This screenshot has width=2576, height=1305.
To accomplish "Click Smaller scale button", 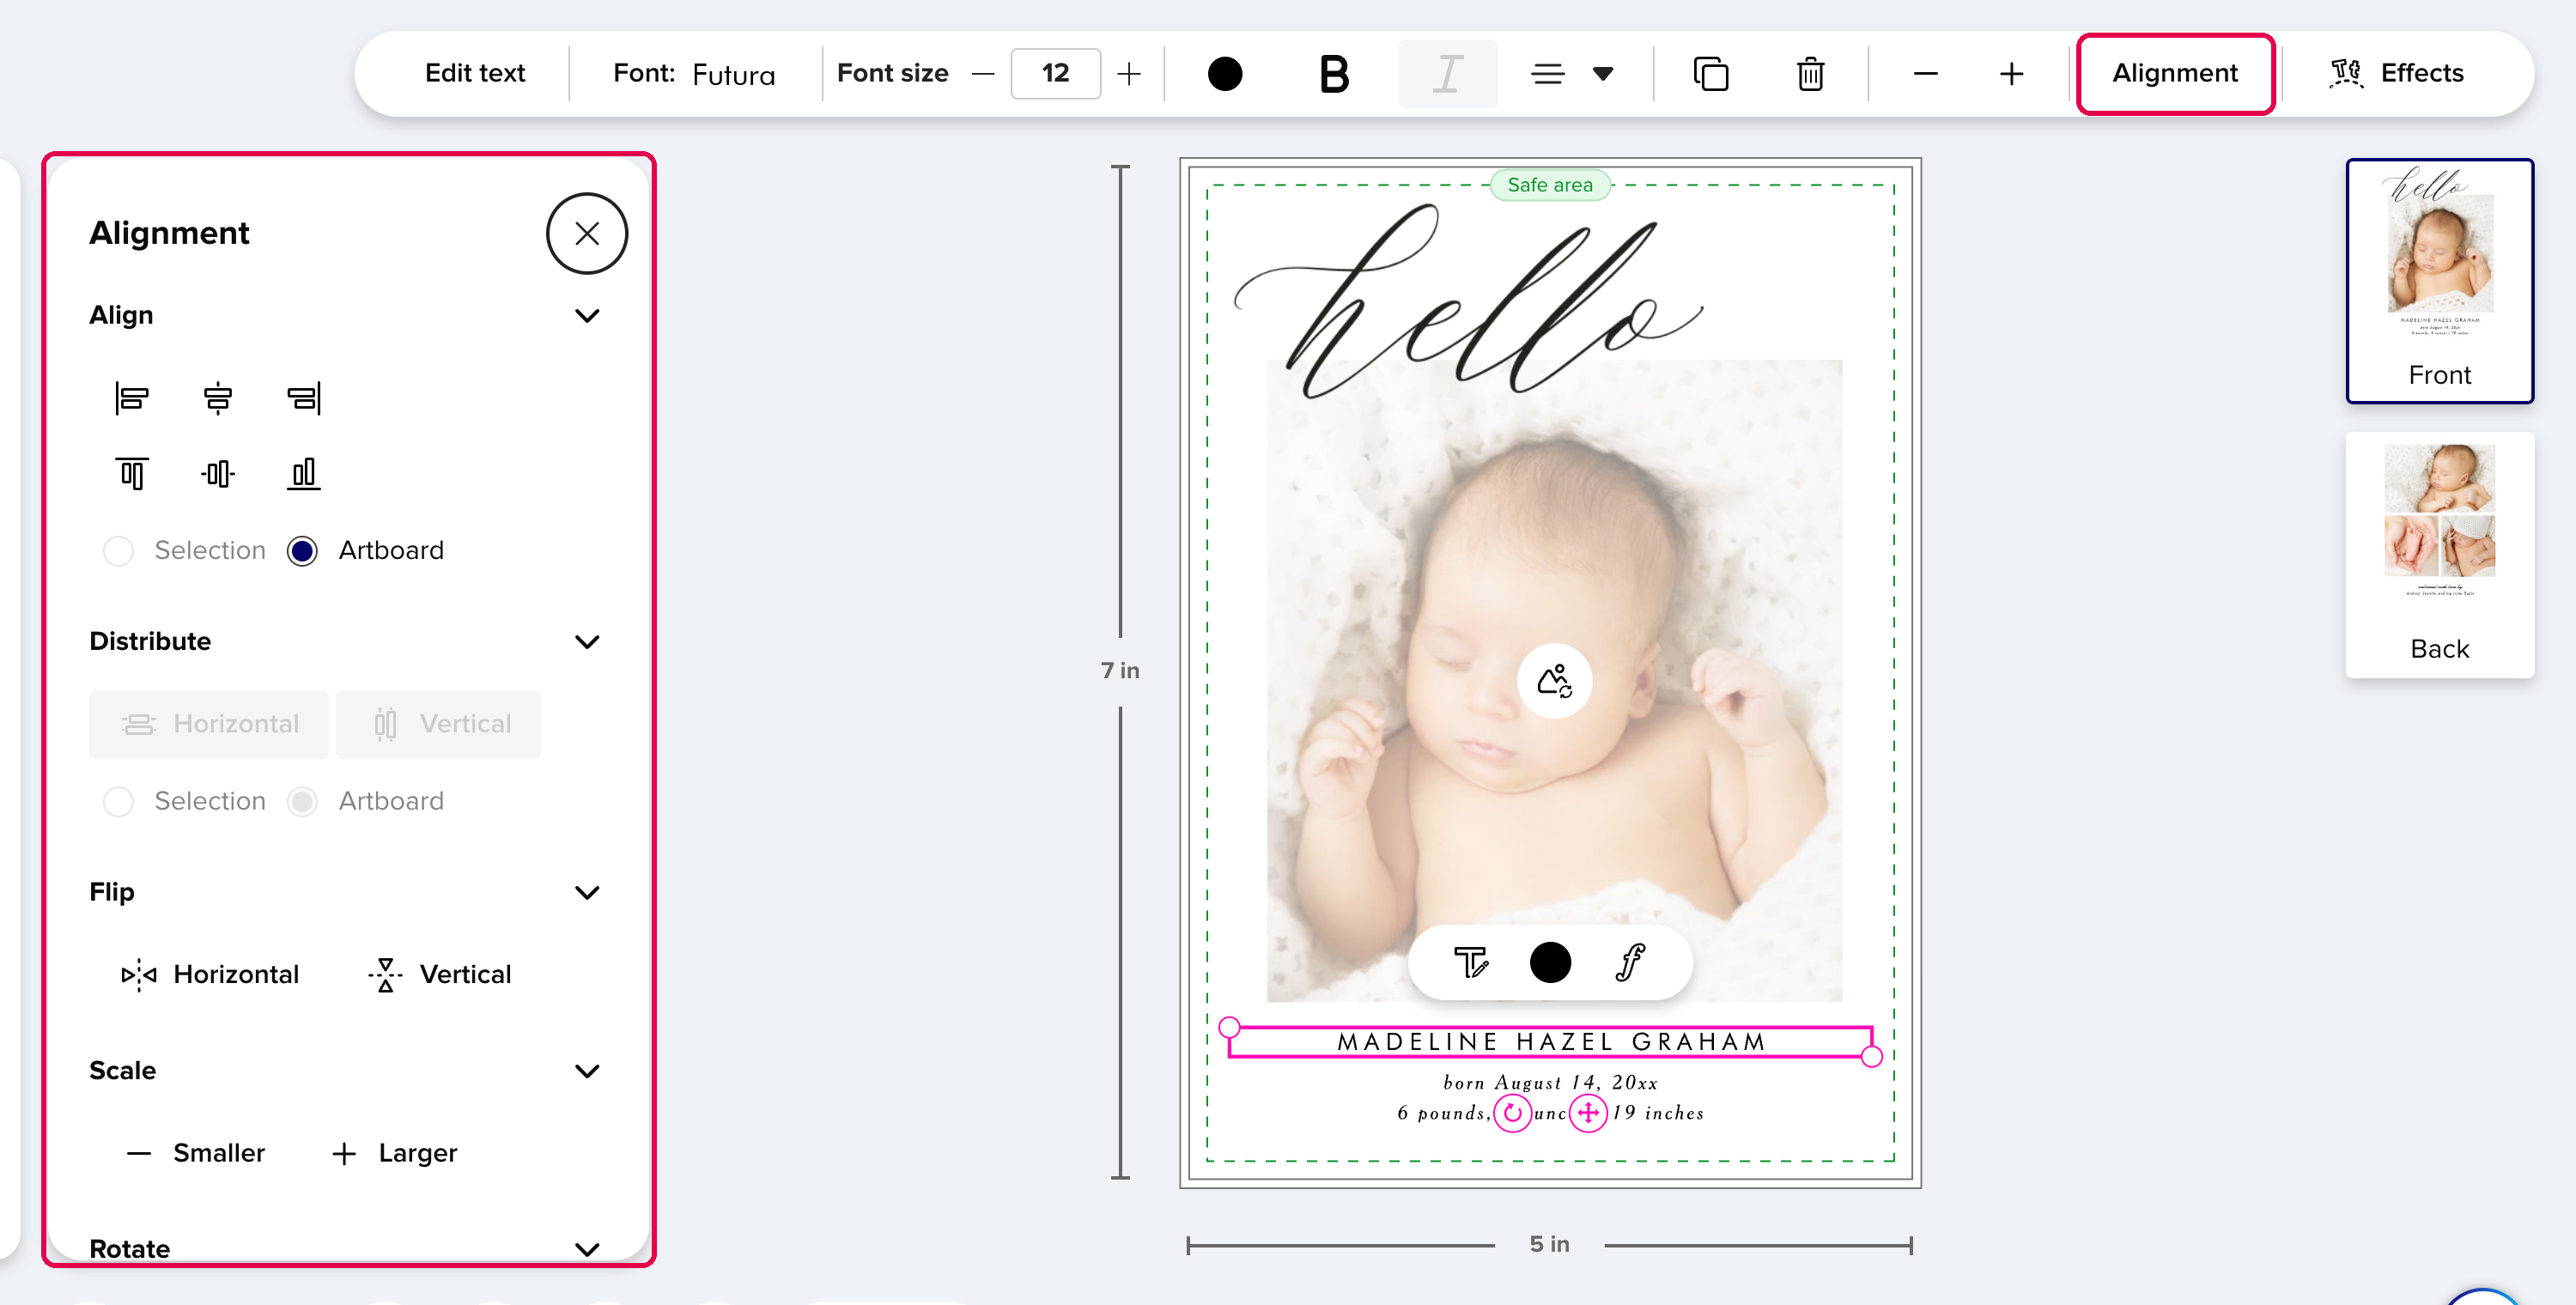I will [x=195, y=1153].
